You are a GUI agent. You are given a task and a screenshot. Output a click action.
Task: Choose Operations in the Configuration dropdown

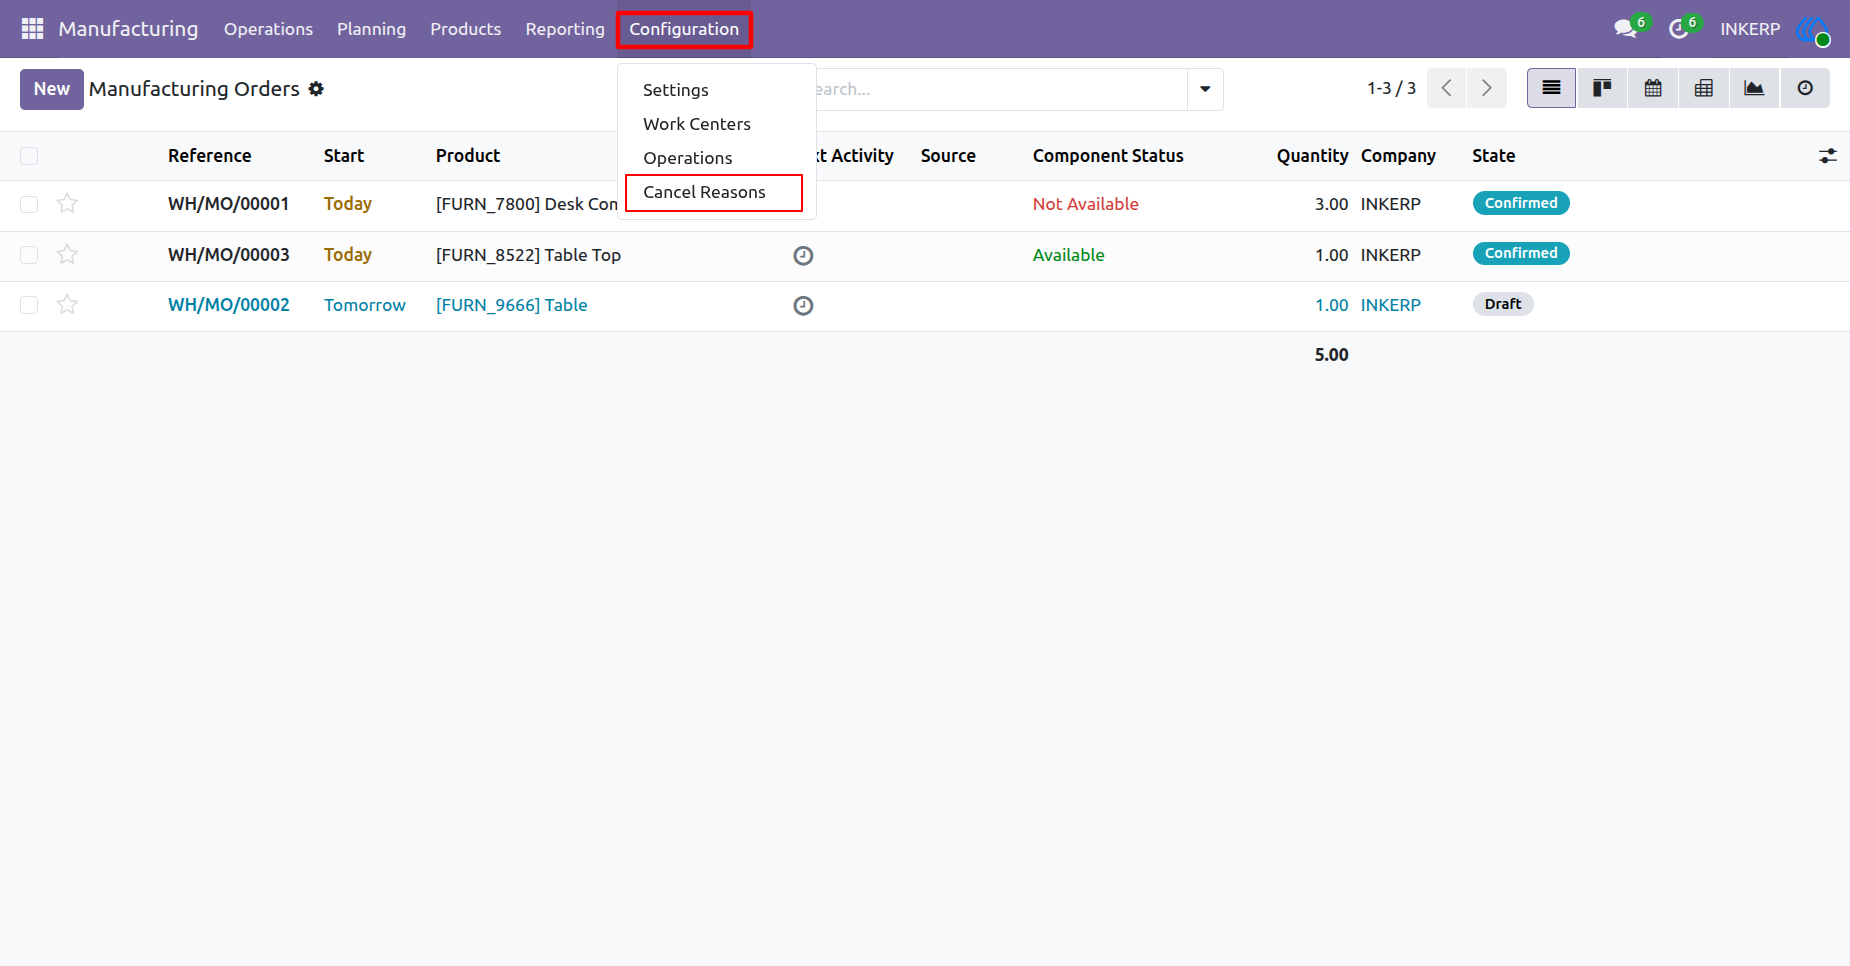click(x=687, y=158)
